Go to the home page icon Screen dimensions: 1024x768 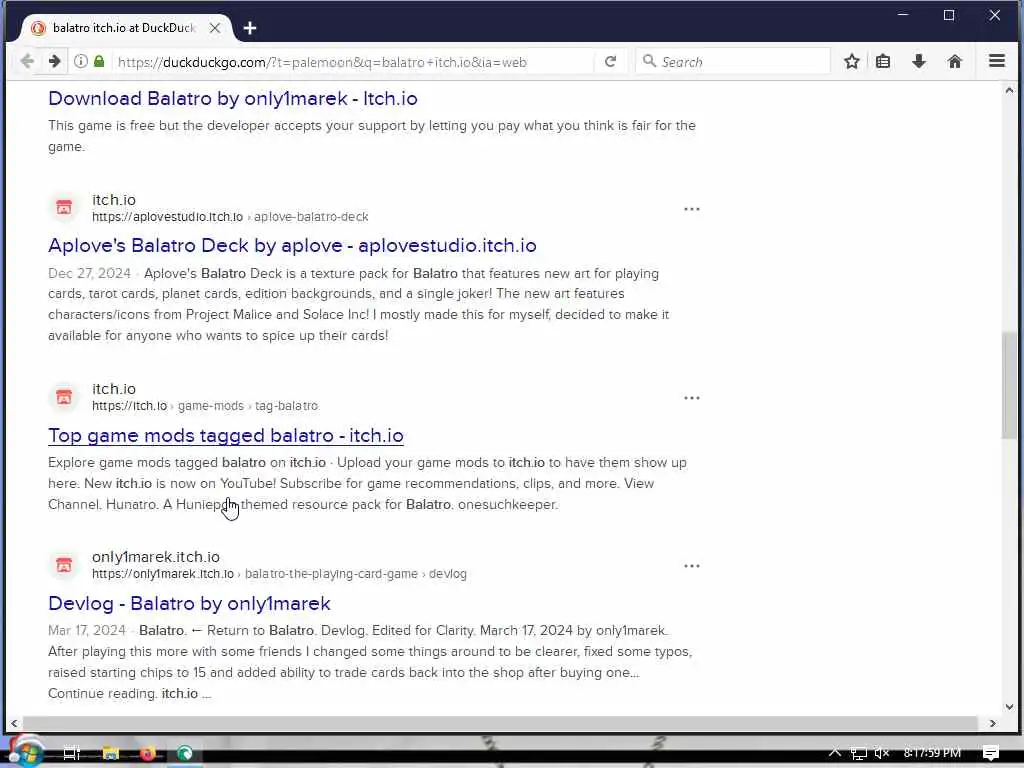pos(955,61)
